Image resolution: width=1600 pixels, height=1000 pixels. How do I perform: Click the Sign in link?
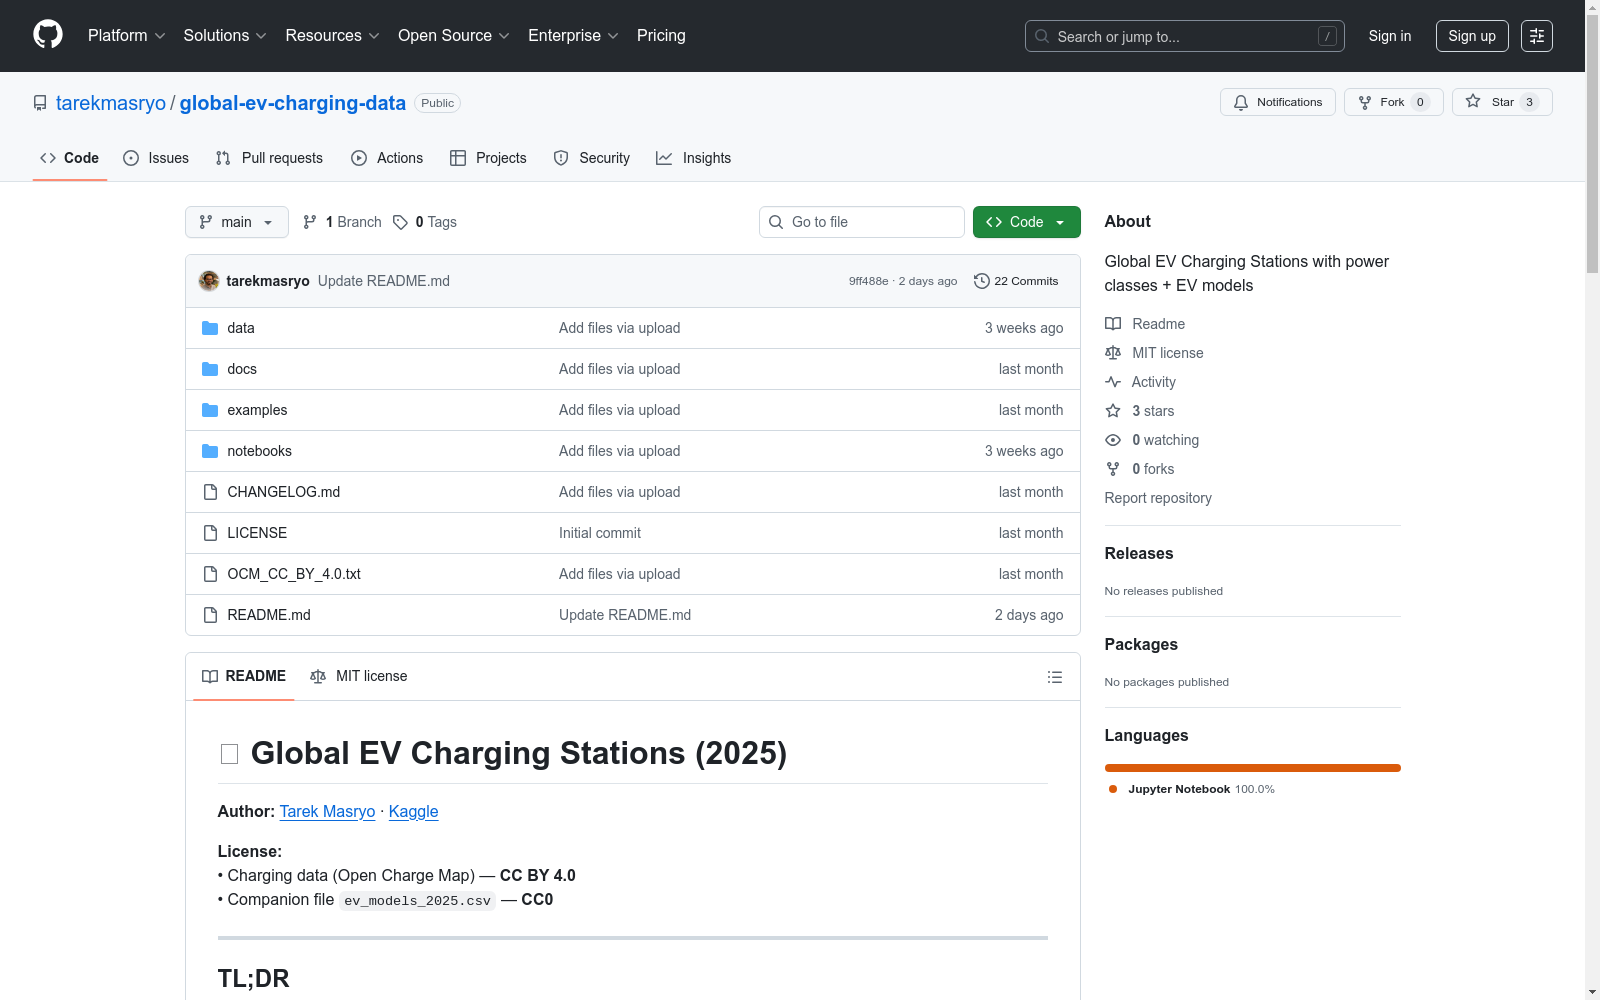coord(1389,36)
